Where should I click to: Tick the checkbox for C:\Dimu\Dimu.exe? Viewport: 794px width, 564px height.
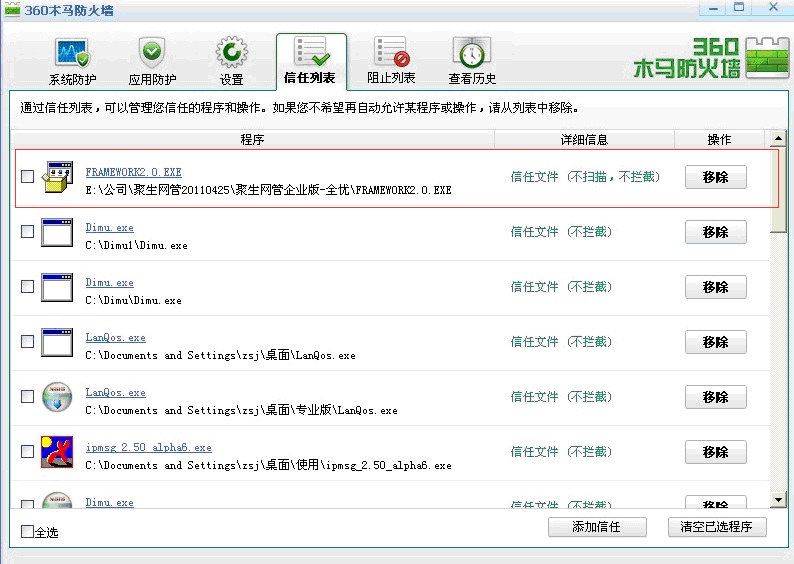tap(27, 287)
